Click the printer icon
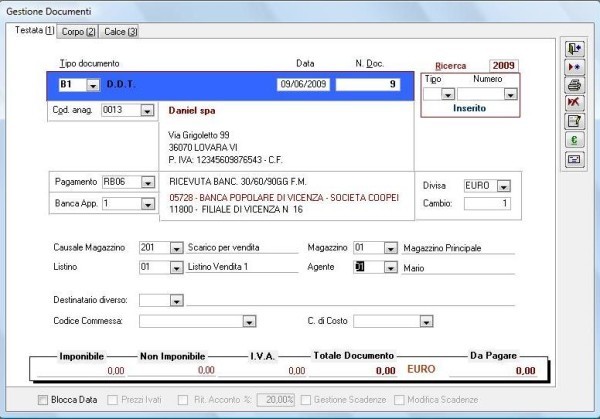600x419 pixels. click(x=574, y=85)
